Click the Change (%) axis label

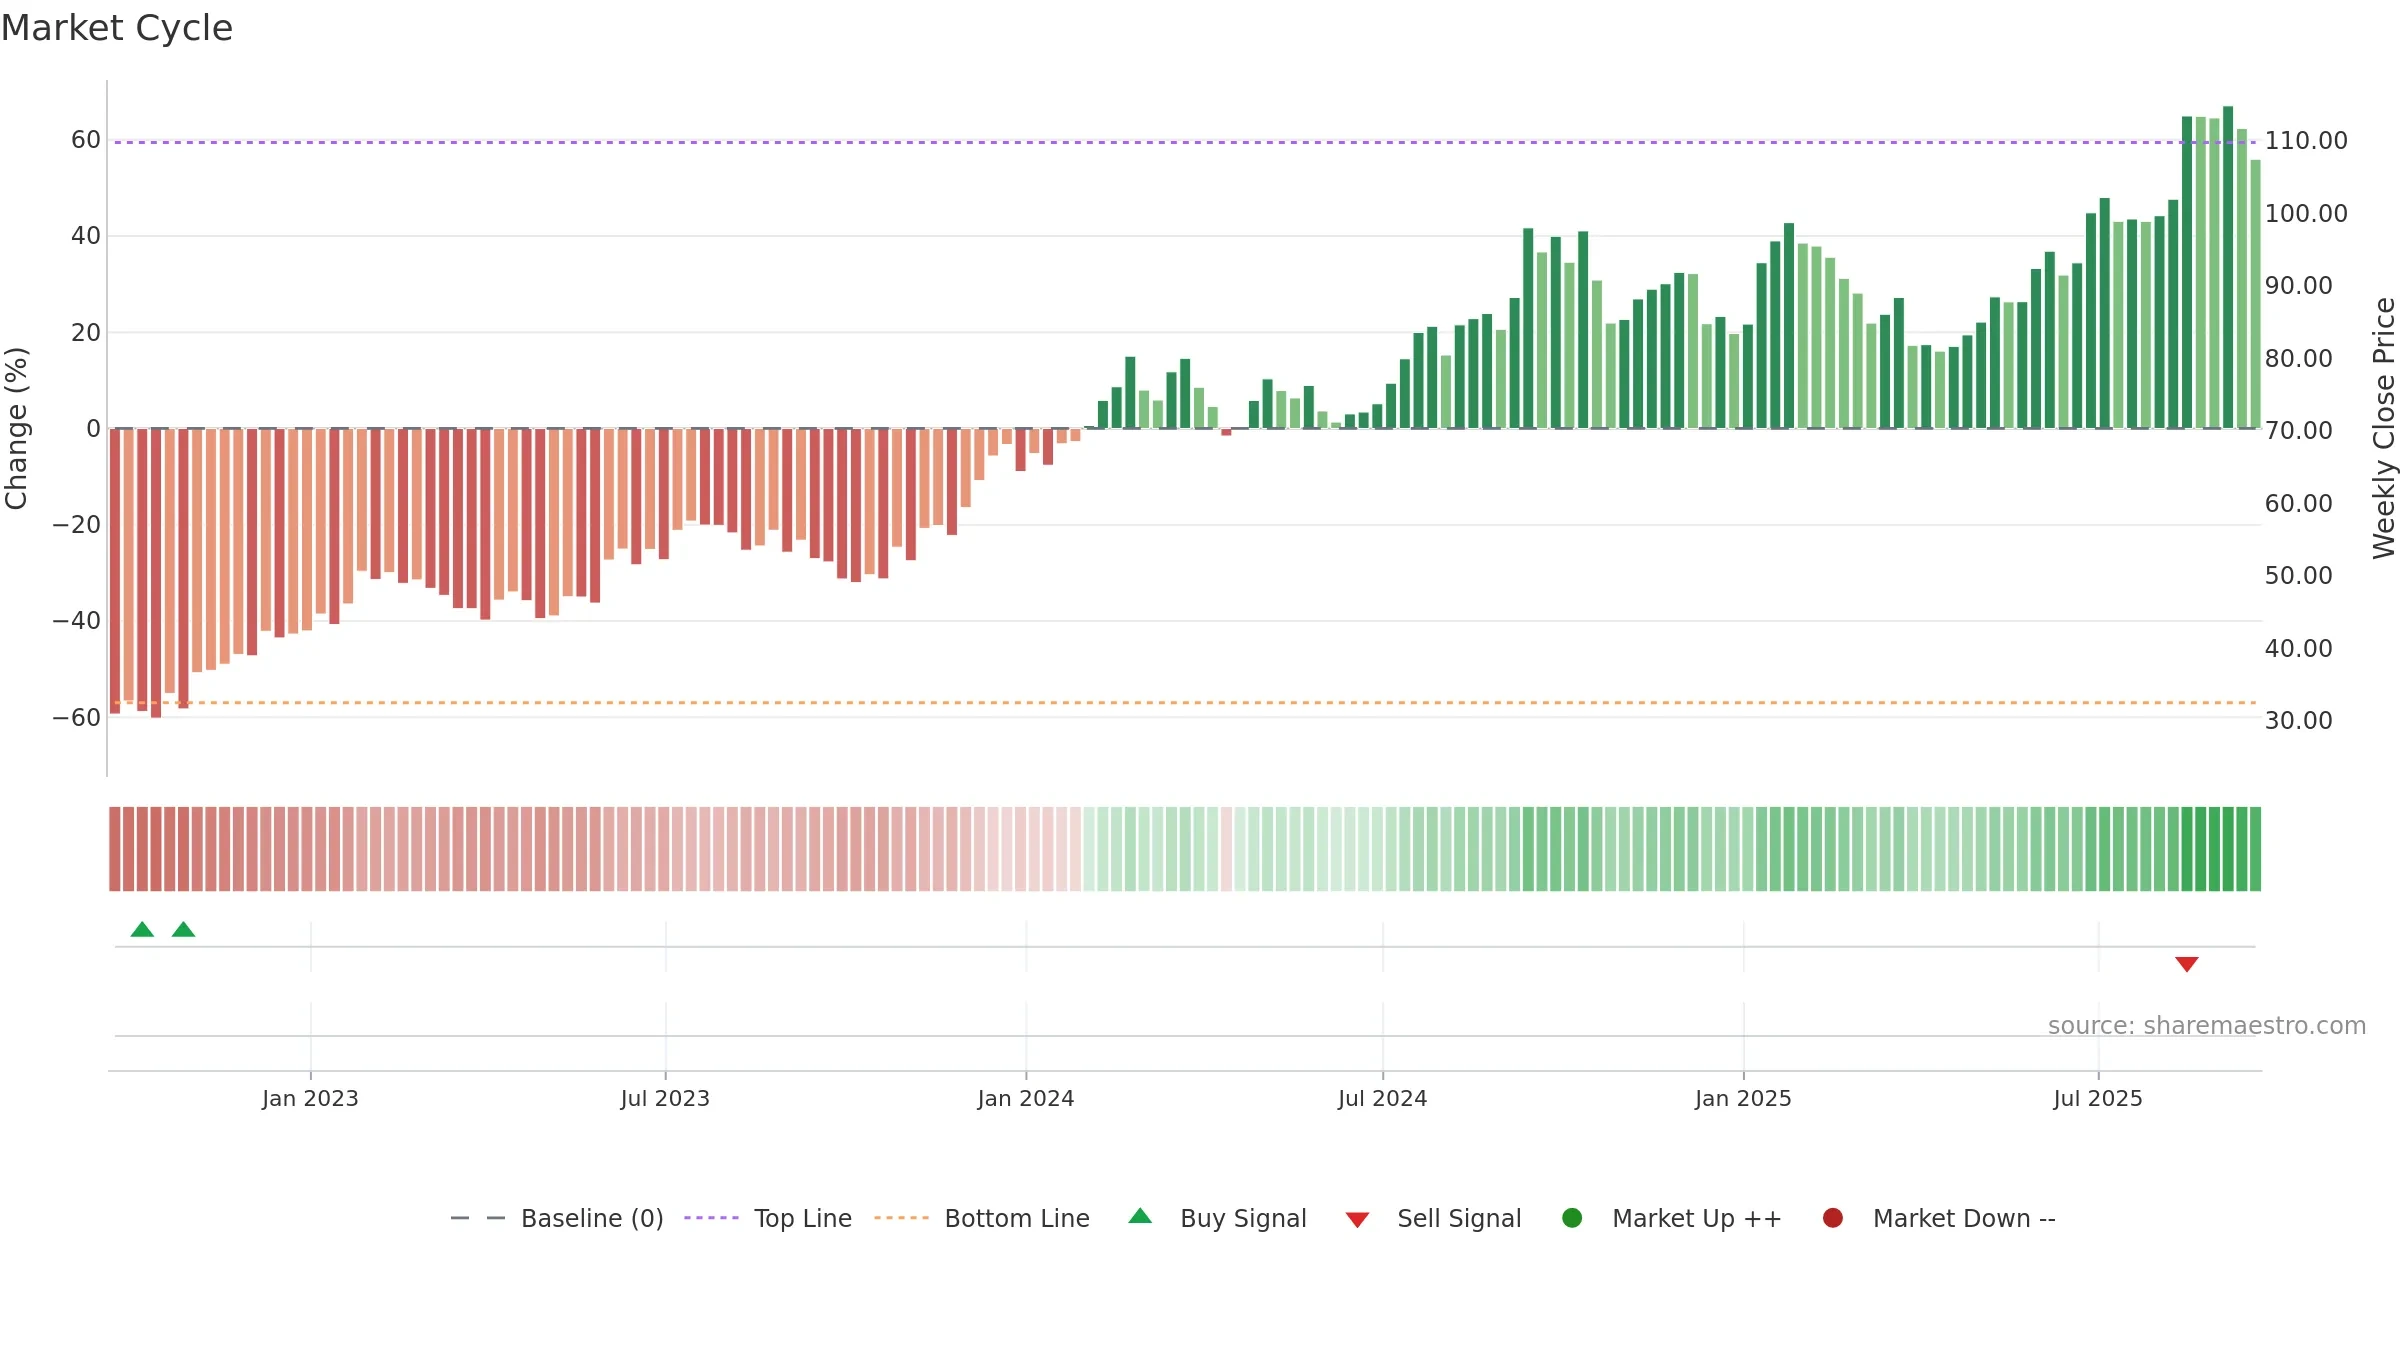(16, 428)
